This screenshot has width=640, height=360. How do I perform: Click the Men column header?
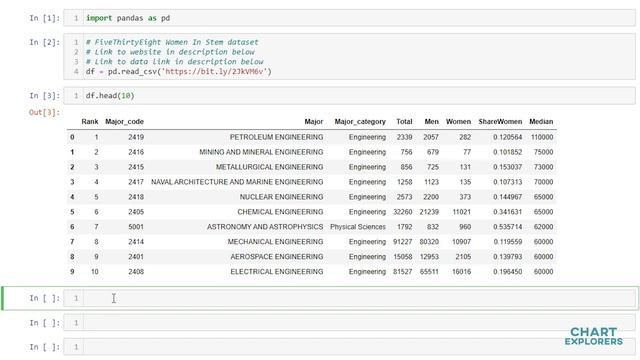click(x=431, y=122)
